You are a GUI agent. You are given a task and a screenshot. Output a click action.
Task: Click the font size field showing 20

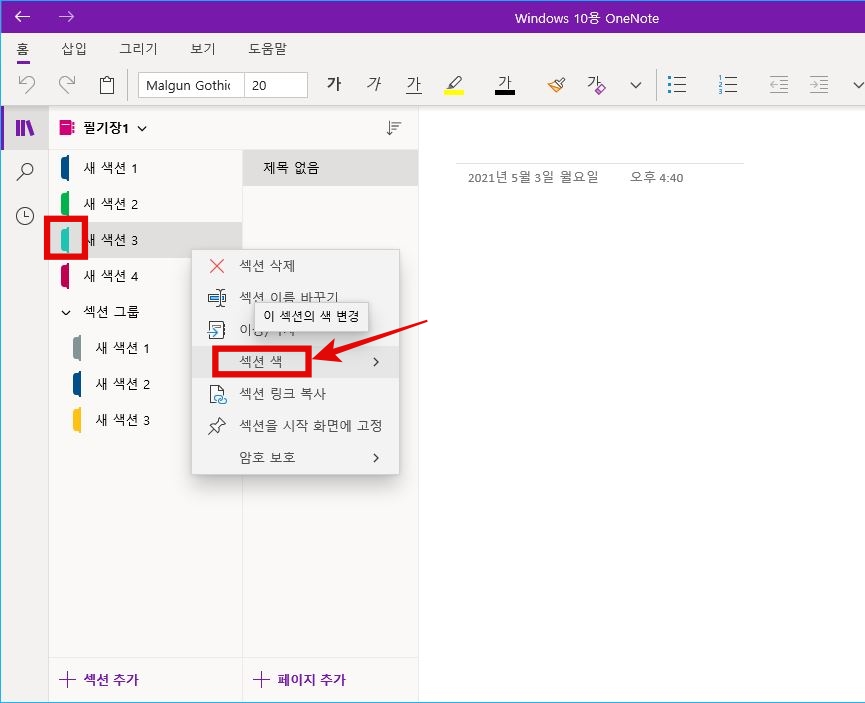(x=276, y=85)
